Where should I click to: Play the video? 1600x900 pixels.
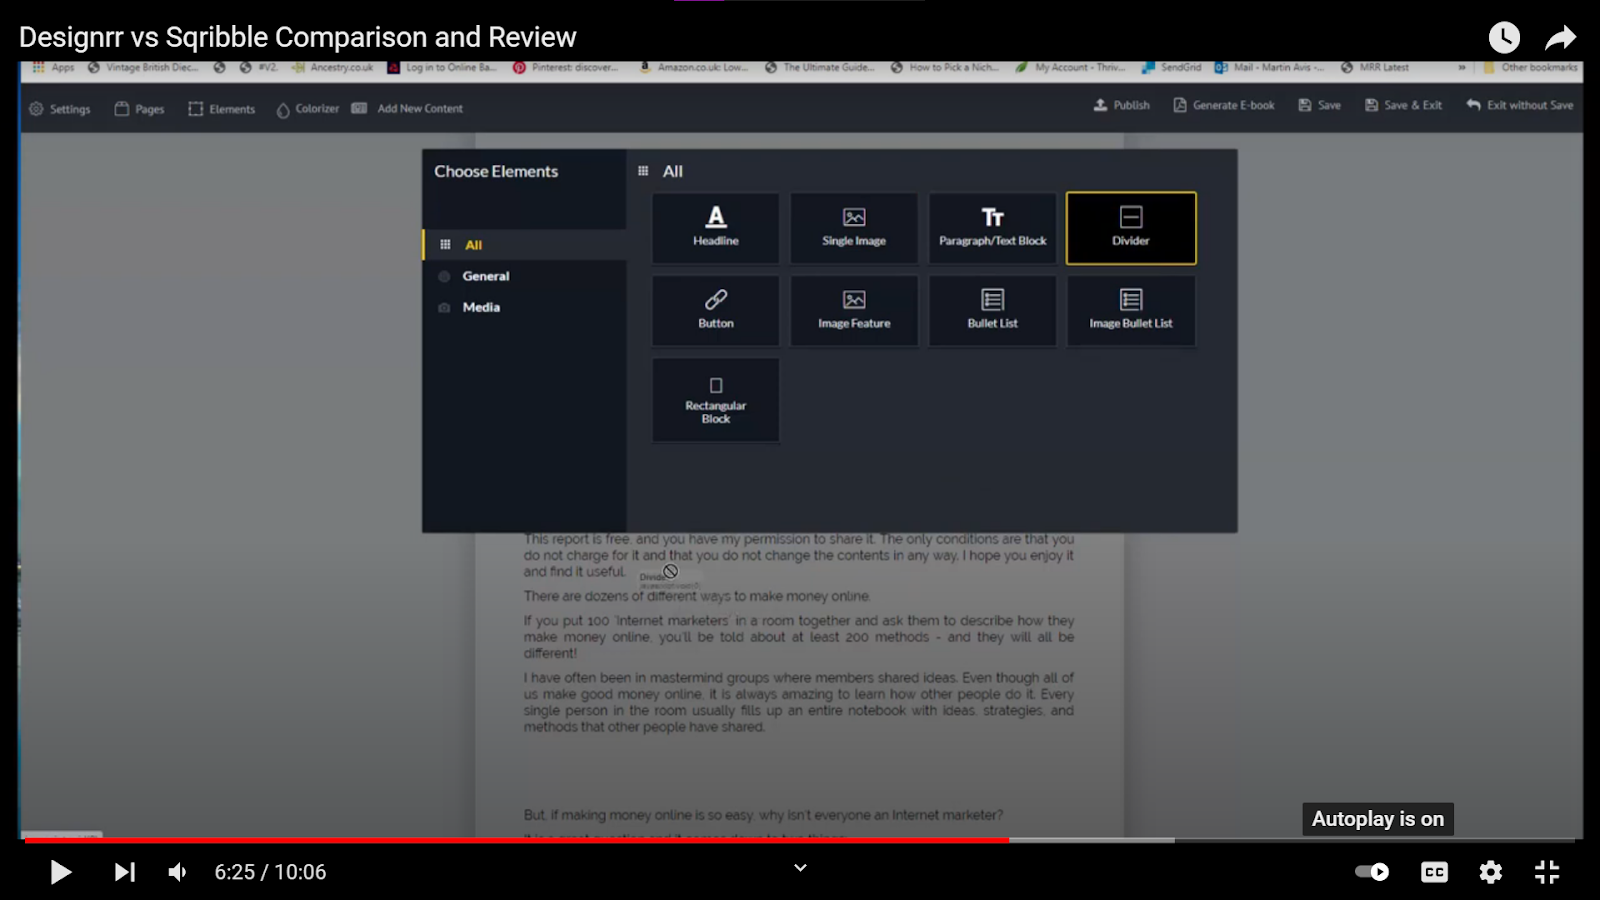pos(60,872)
